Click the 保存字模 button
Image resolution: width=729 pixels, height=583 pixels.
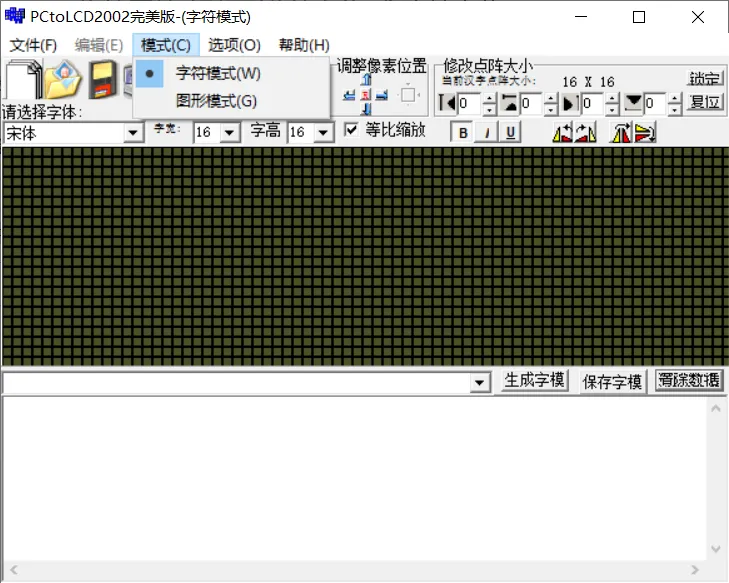tap(612, 382)
